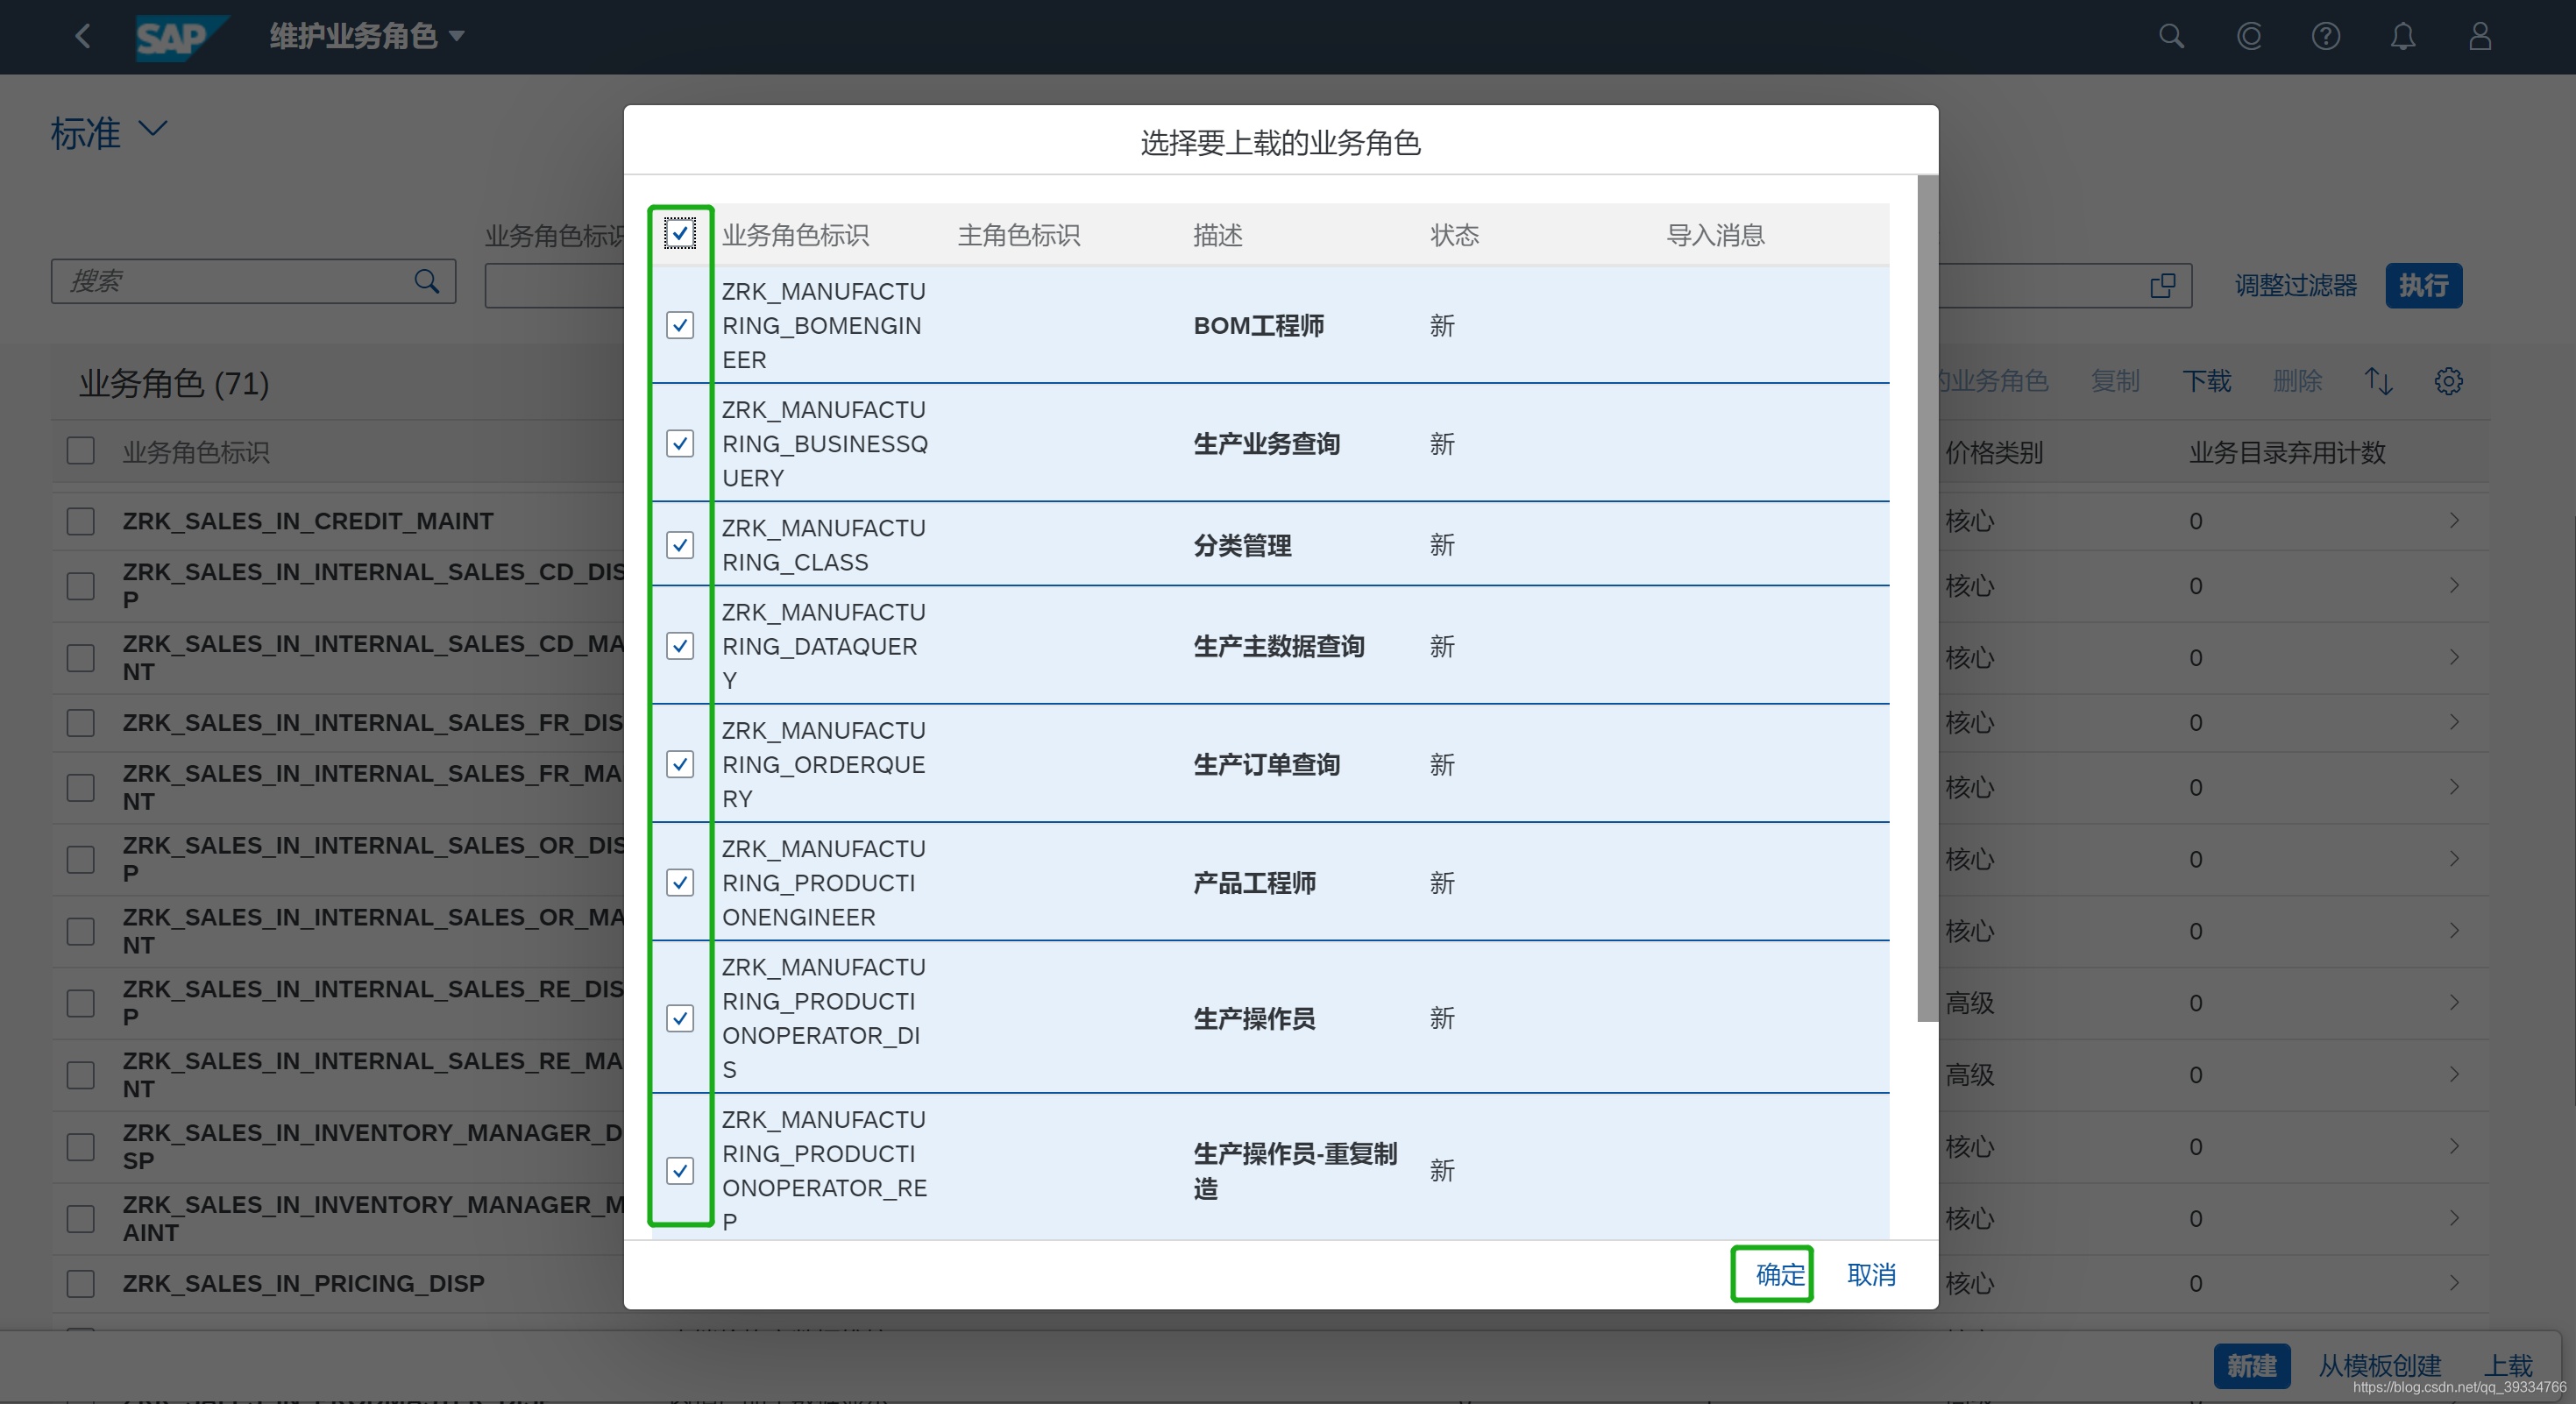This screenshot has height=1404, width=2576.
Task: Open the notifications bell icon
Action: tap(2403, 37)
